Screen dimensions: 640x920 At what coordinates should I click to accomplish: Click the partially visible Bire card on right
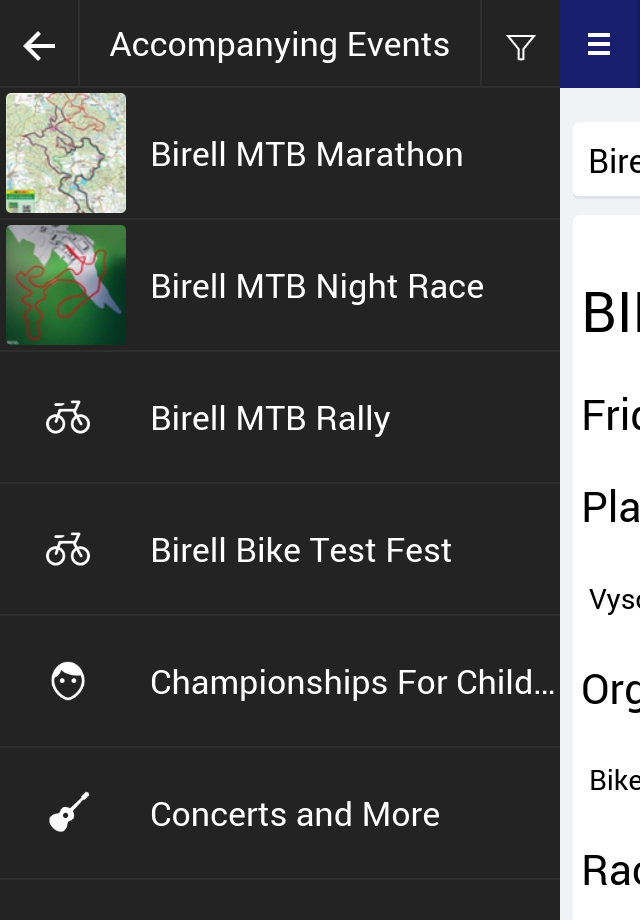pos(607,160)
